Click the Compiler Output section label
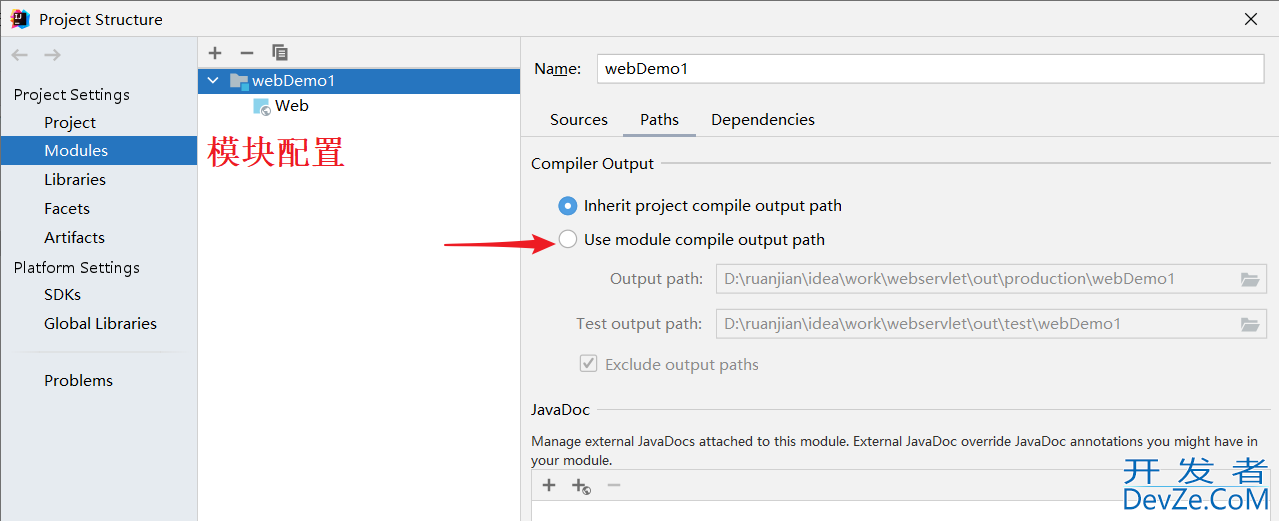 (x=592, y=164)
